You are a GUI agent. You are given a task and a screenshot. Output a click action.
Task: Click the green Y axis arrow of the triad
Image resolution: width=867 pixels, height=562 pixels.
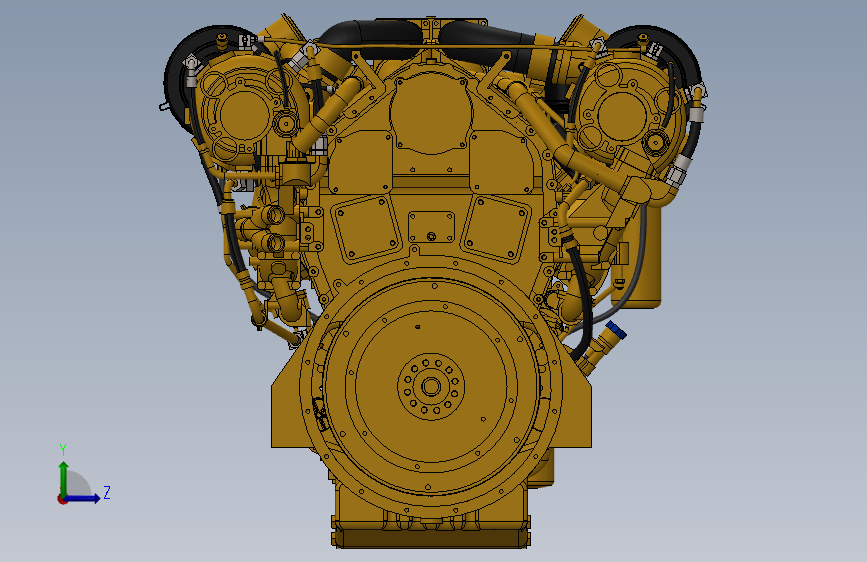(64, 479)
